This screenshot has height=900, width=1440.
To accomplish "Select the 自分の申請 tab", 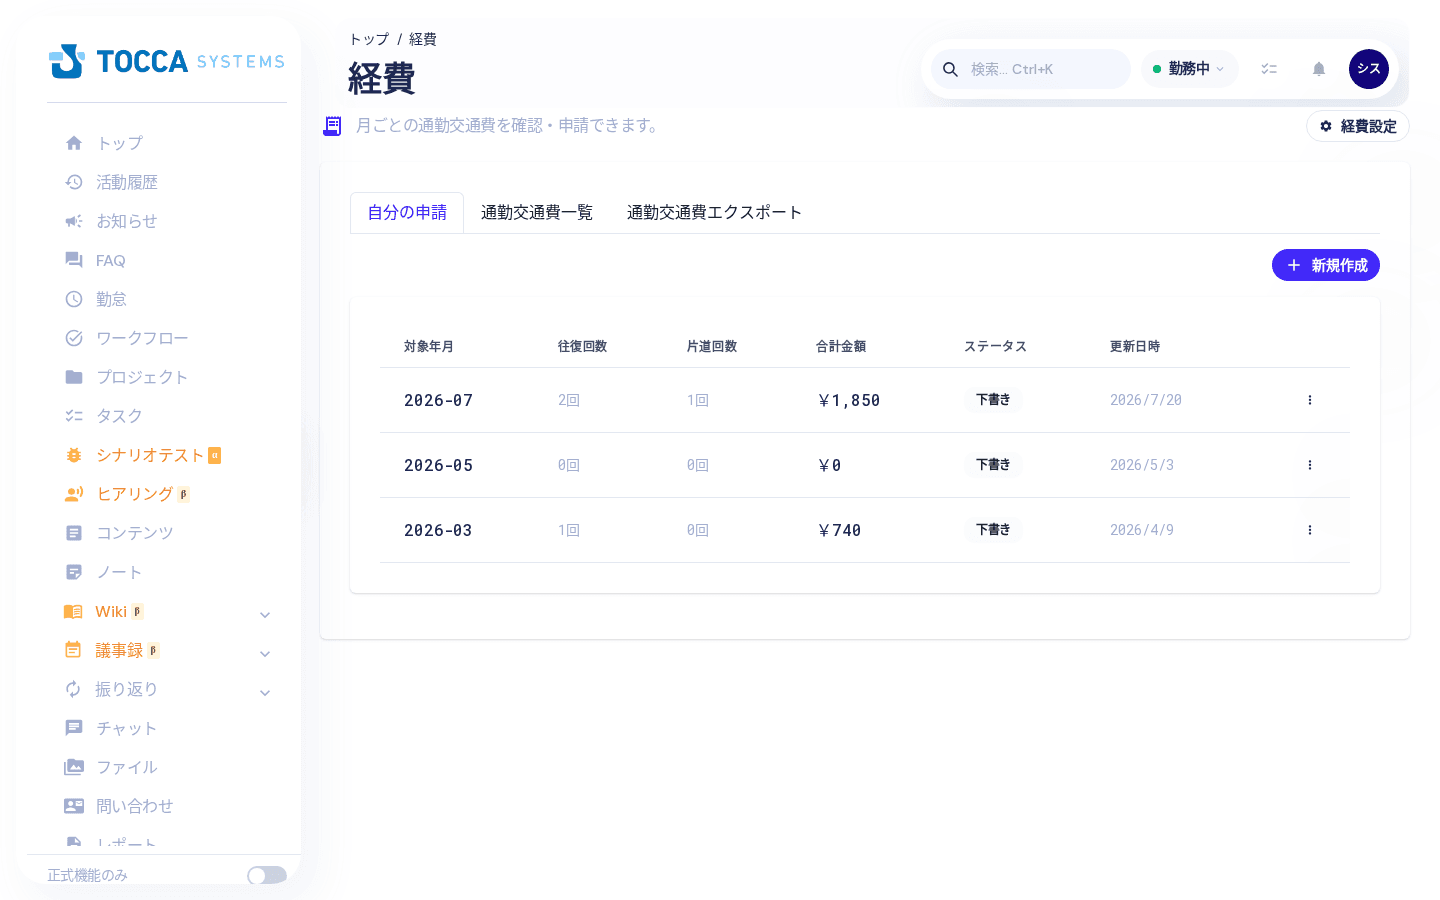I will click(407, 212).
